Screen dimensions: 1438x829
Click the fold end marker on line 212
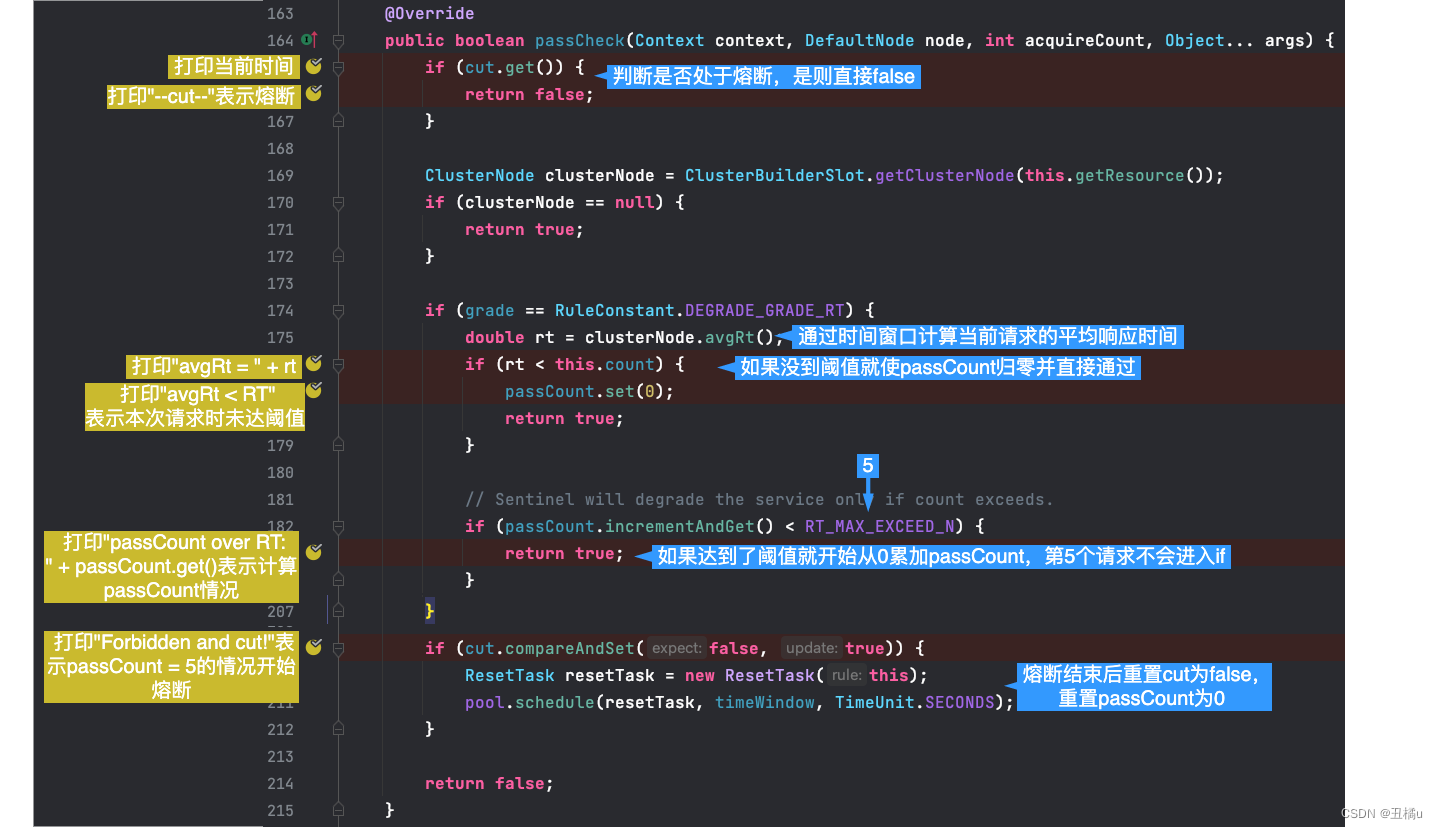coord(338,729)
